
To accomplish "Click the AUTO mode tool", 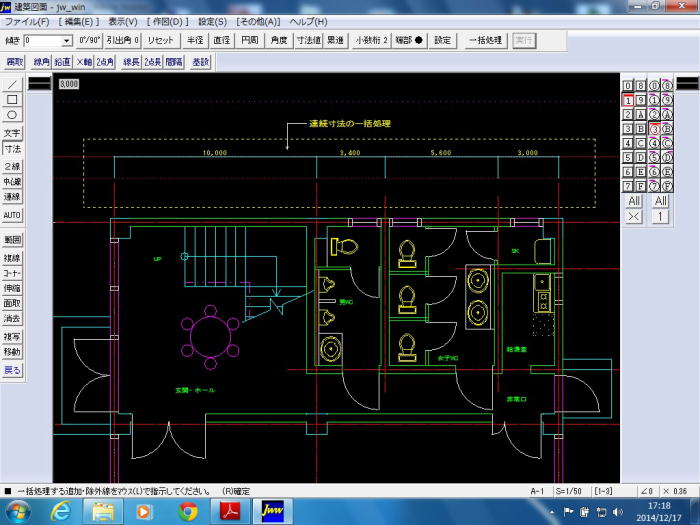I will click(x=12, y=215).
